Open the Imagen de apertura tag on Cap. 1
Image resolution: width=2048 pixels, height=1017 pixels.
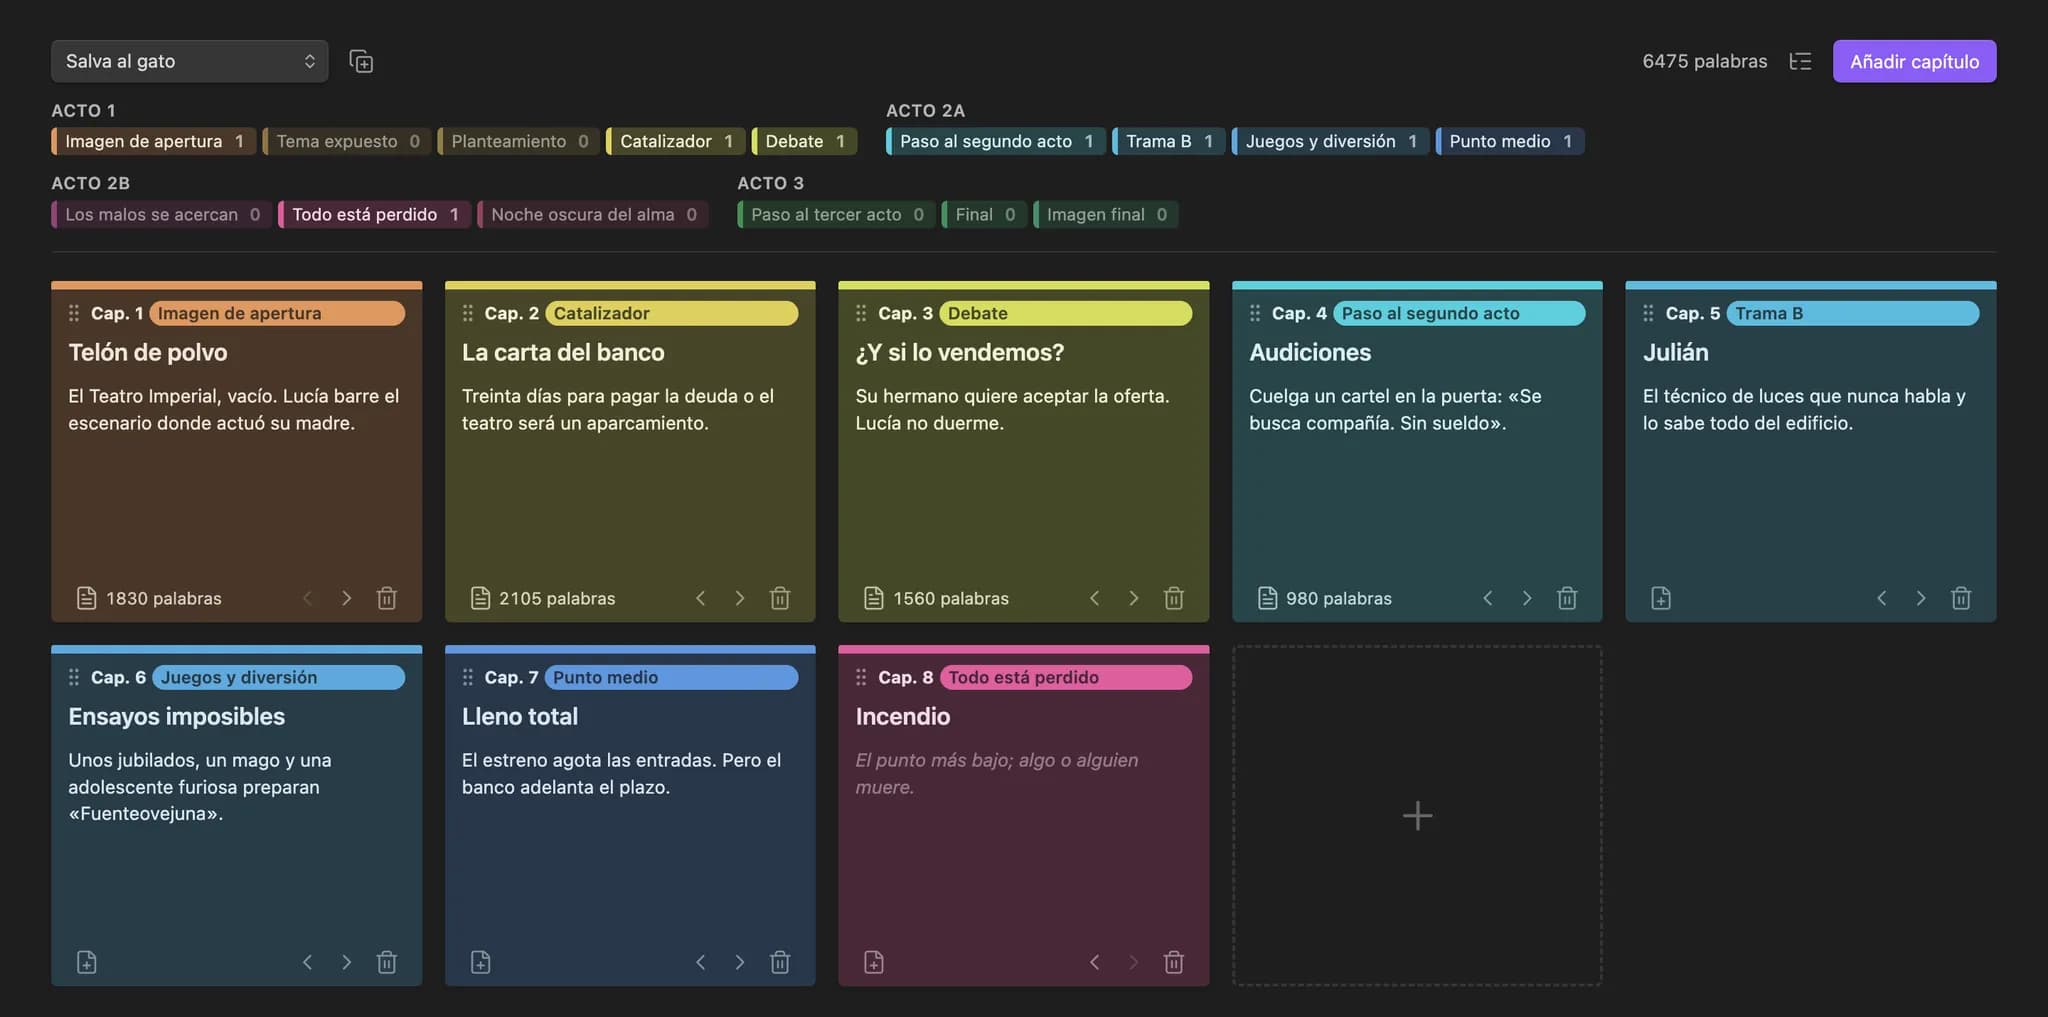(277, 313)
